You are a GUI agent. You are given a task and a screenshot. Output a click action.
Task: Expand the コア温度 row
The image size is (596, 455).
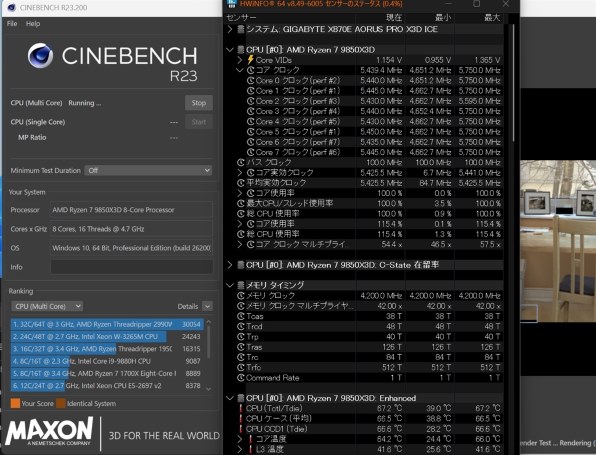pos(239,439)
